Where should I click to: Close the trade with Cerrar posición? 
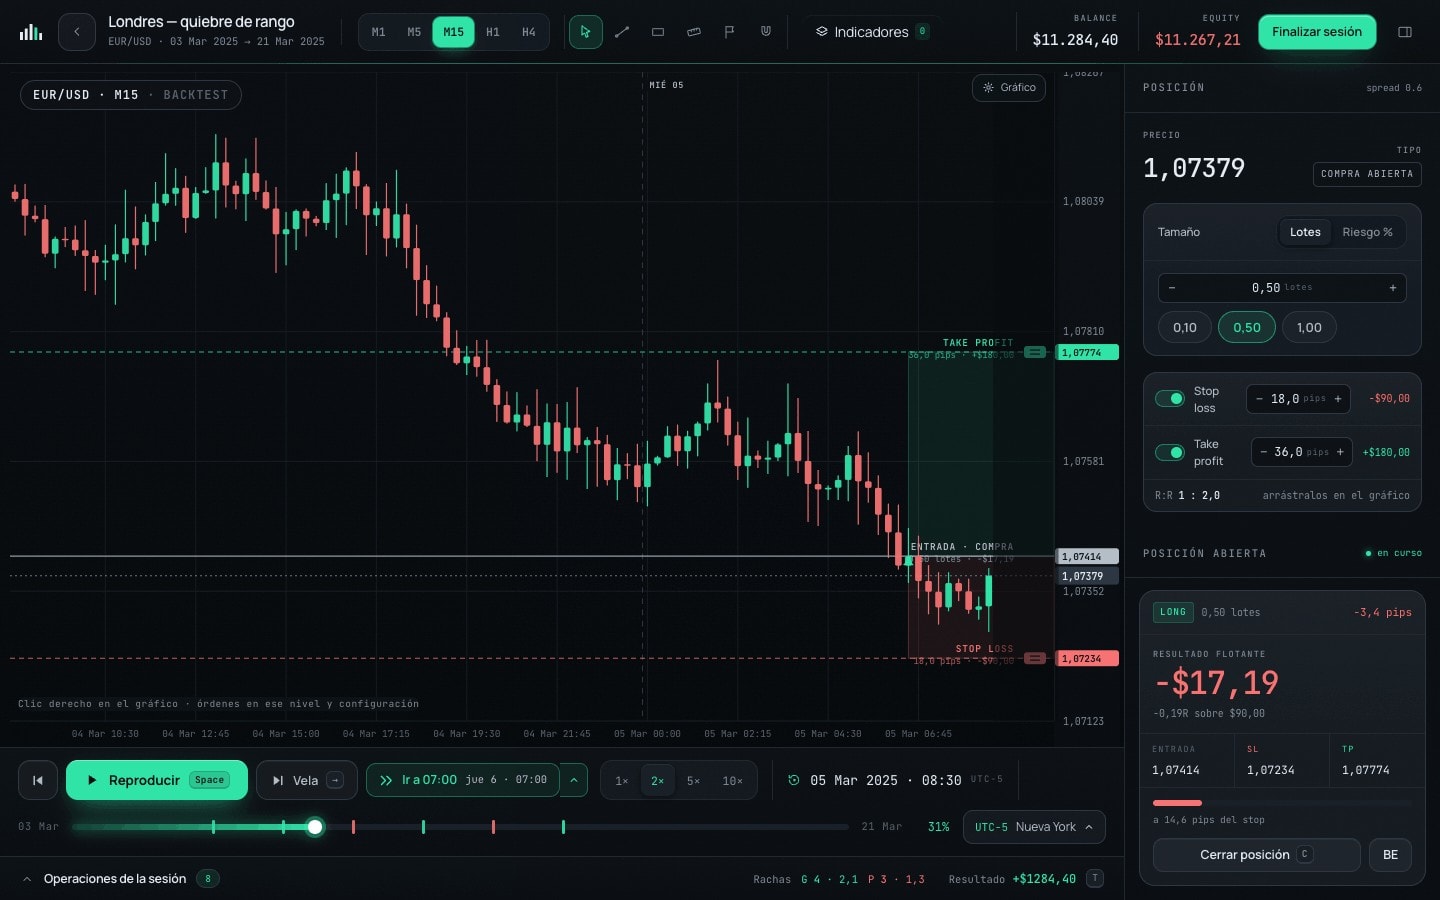point(1257,855)
